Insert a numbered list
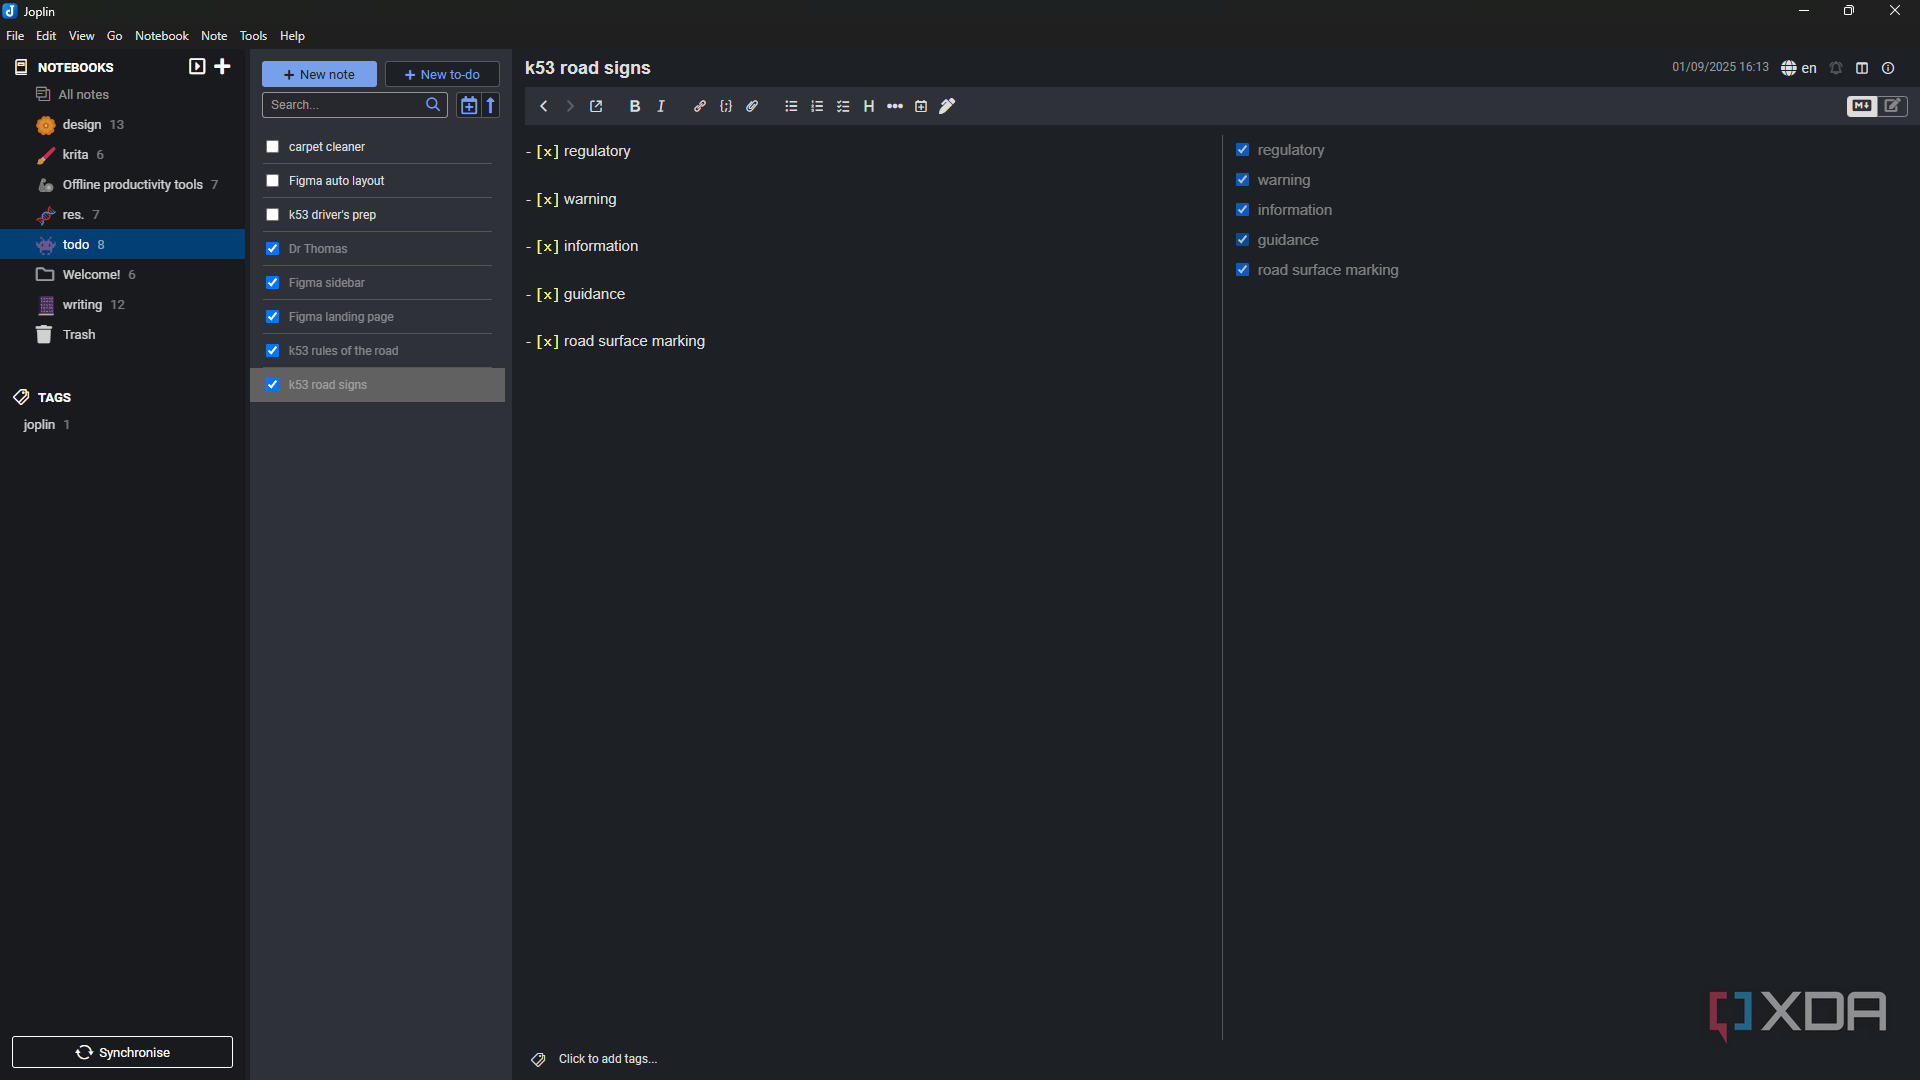 817,106
